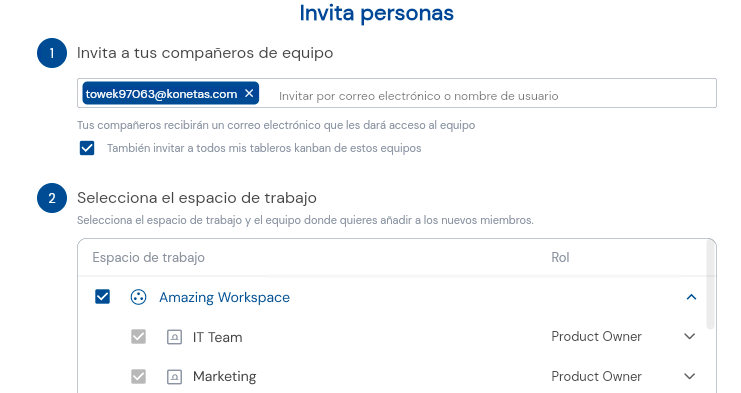Click the workspace list vertical scrollbar
The height and width of the screenshot is (393, 741).
pyautogui.click(x=710, y=285)
